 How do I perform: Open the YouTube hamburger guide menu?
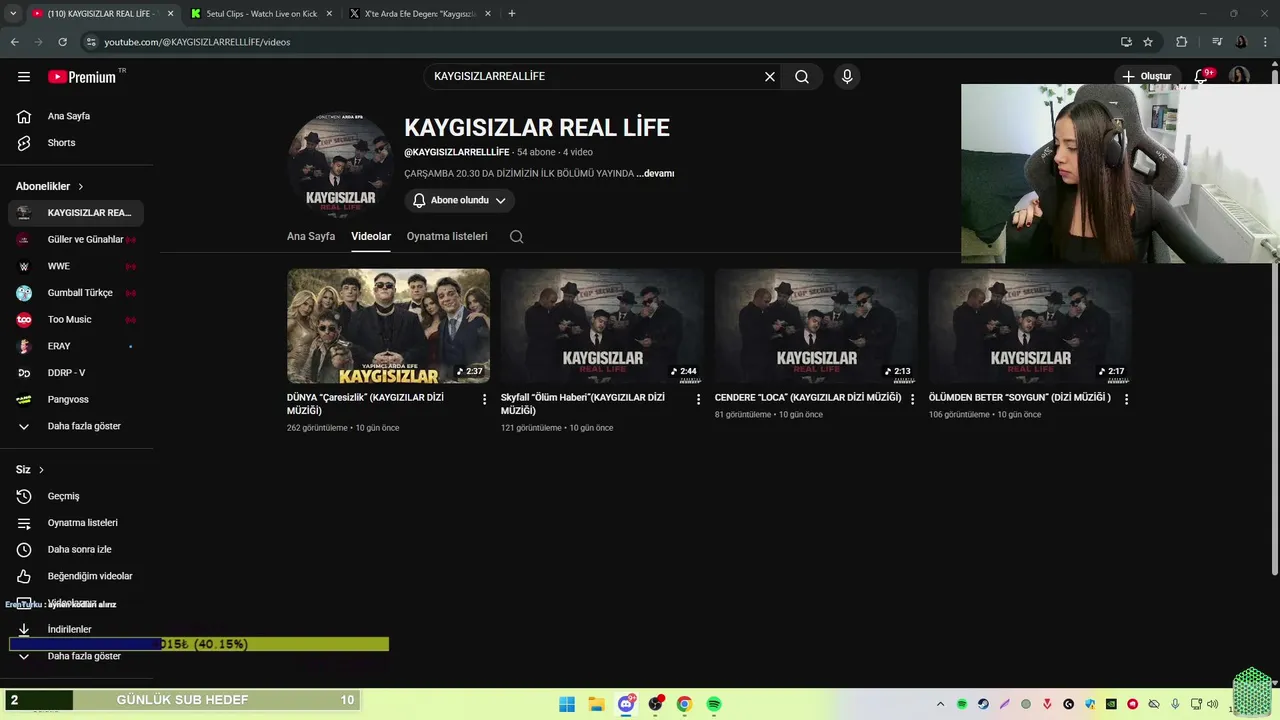click(x=24, y=77)
